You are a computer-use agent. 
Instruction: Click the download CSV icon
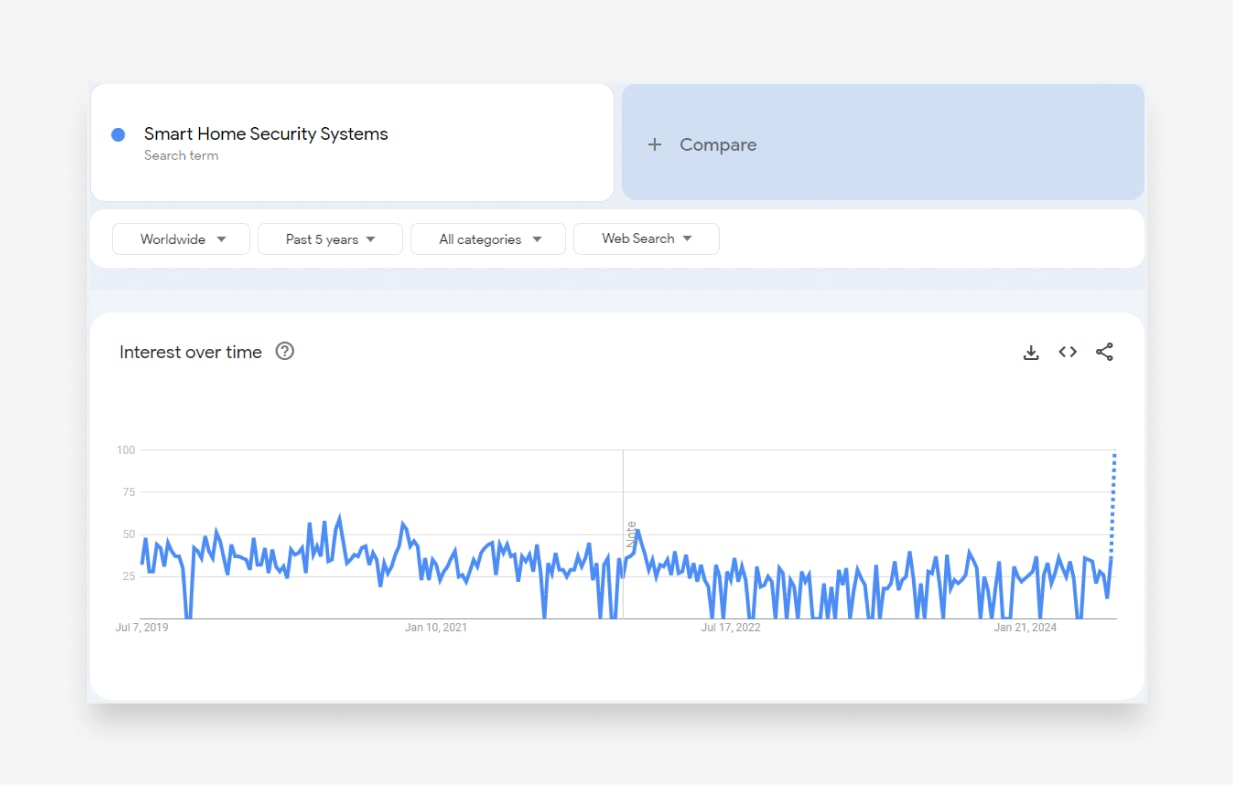(1031, 352)
